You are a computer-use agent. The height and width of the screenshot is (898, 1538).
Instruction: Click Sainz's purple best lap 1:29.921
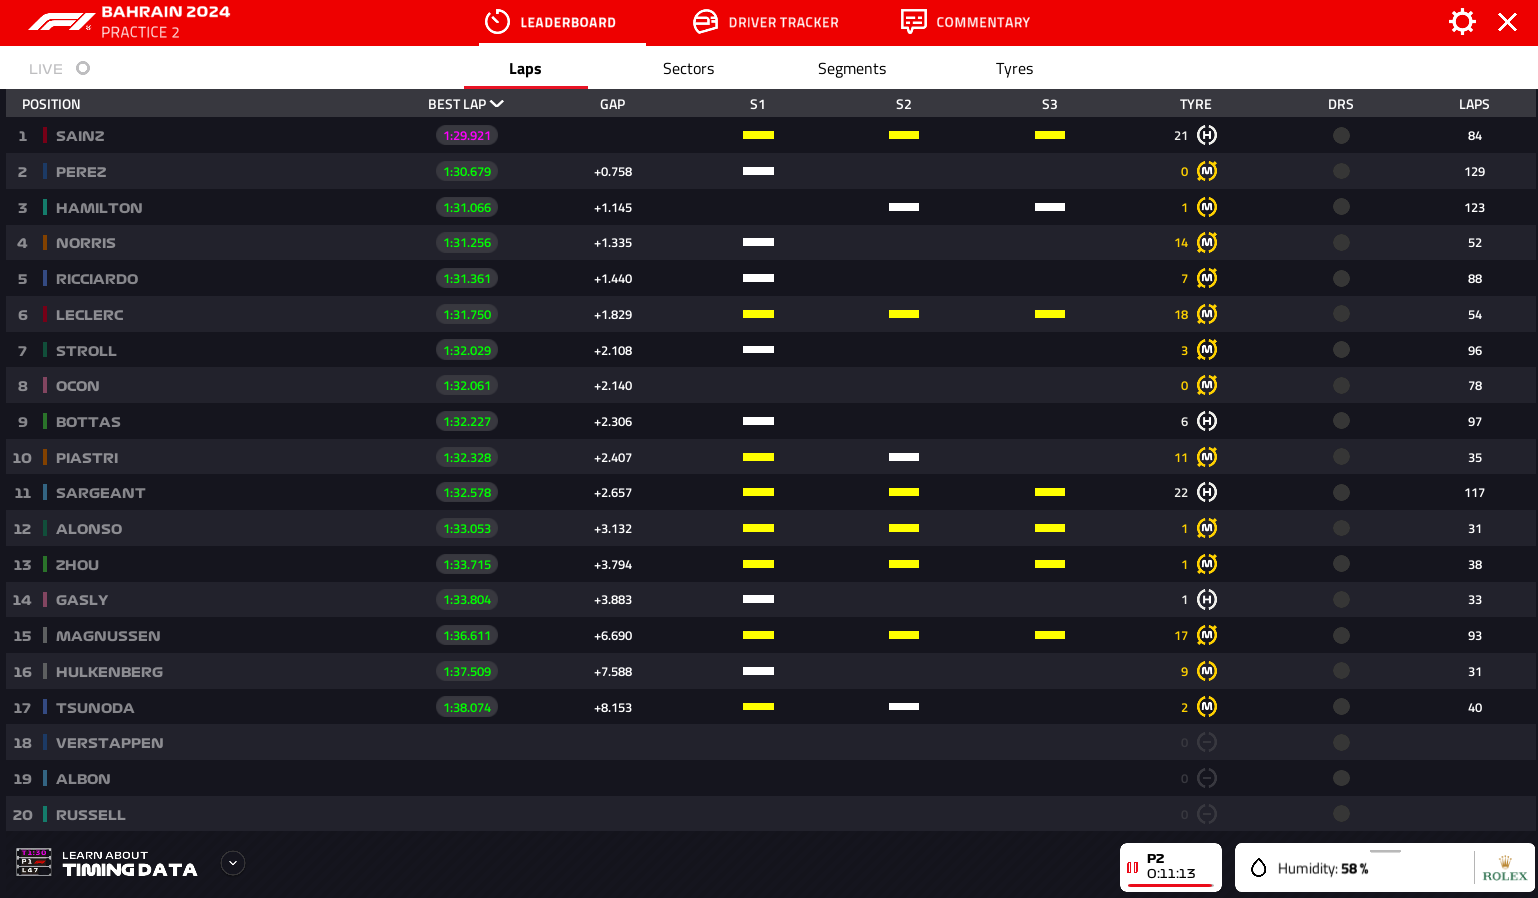[x=467, y=135]
